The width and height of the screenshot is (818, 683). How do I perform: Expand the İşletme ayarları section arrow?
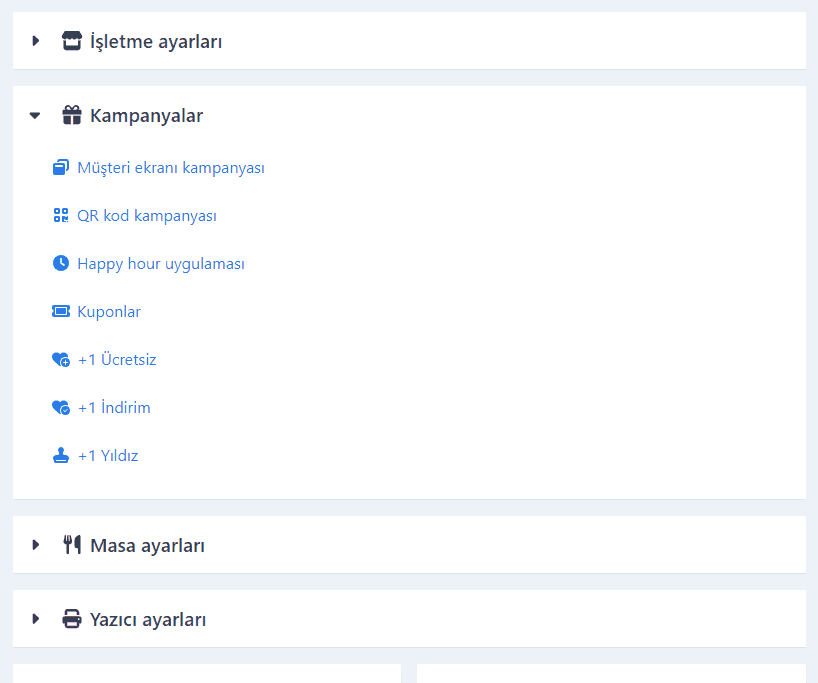point(35,41)
